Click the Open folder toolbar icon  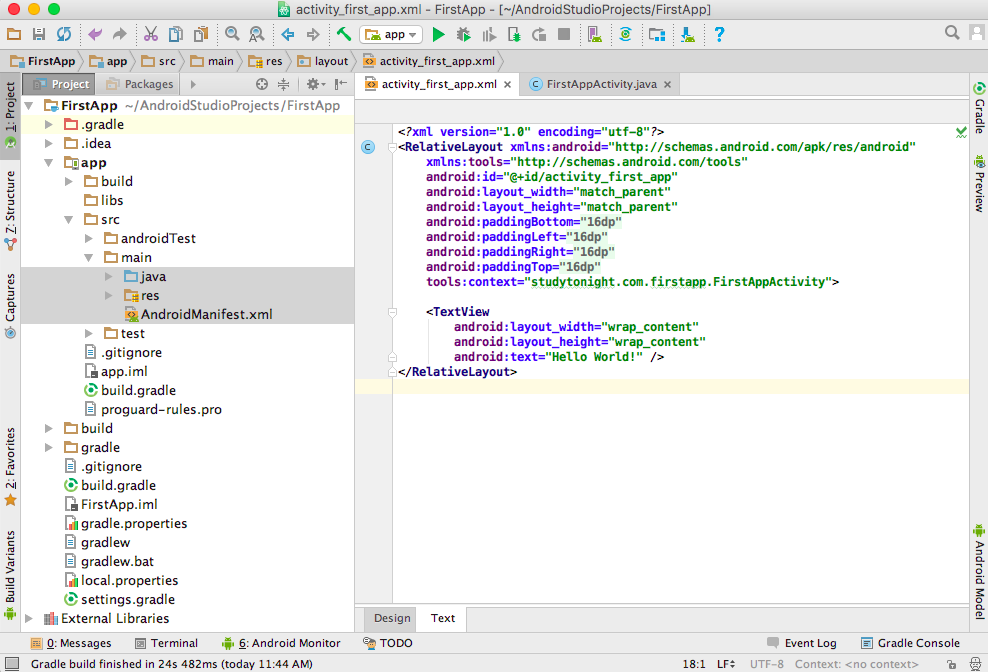click(x=14, y=34)
